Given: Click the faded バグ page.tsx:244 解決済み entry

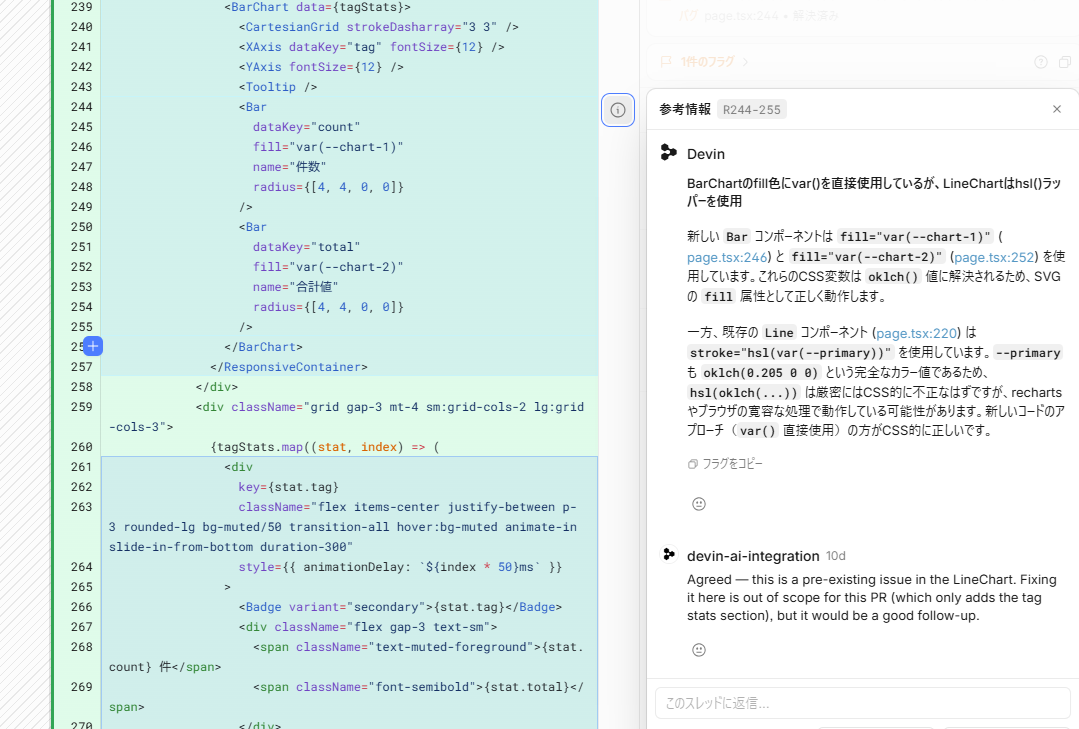Looking at the screenshot, I should 758,15.
